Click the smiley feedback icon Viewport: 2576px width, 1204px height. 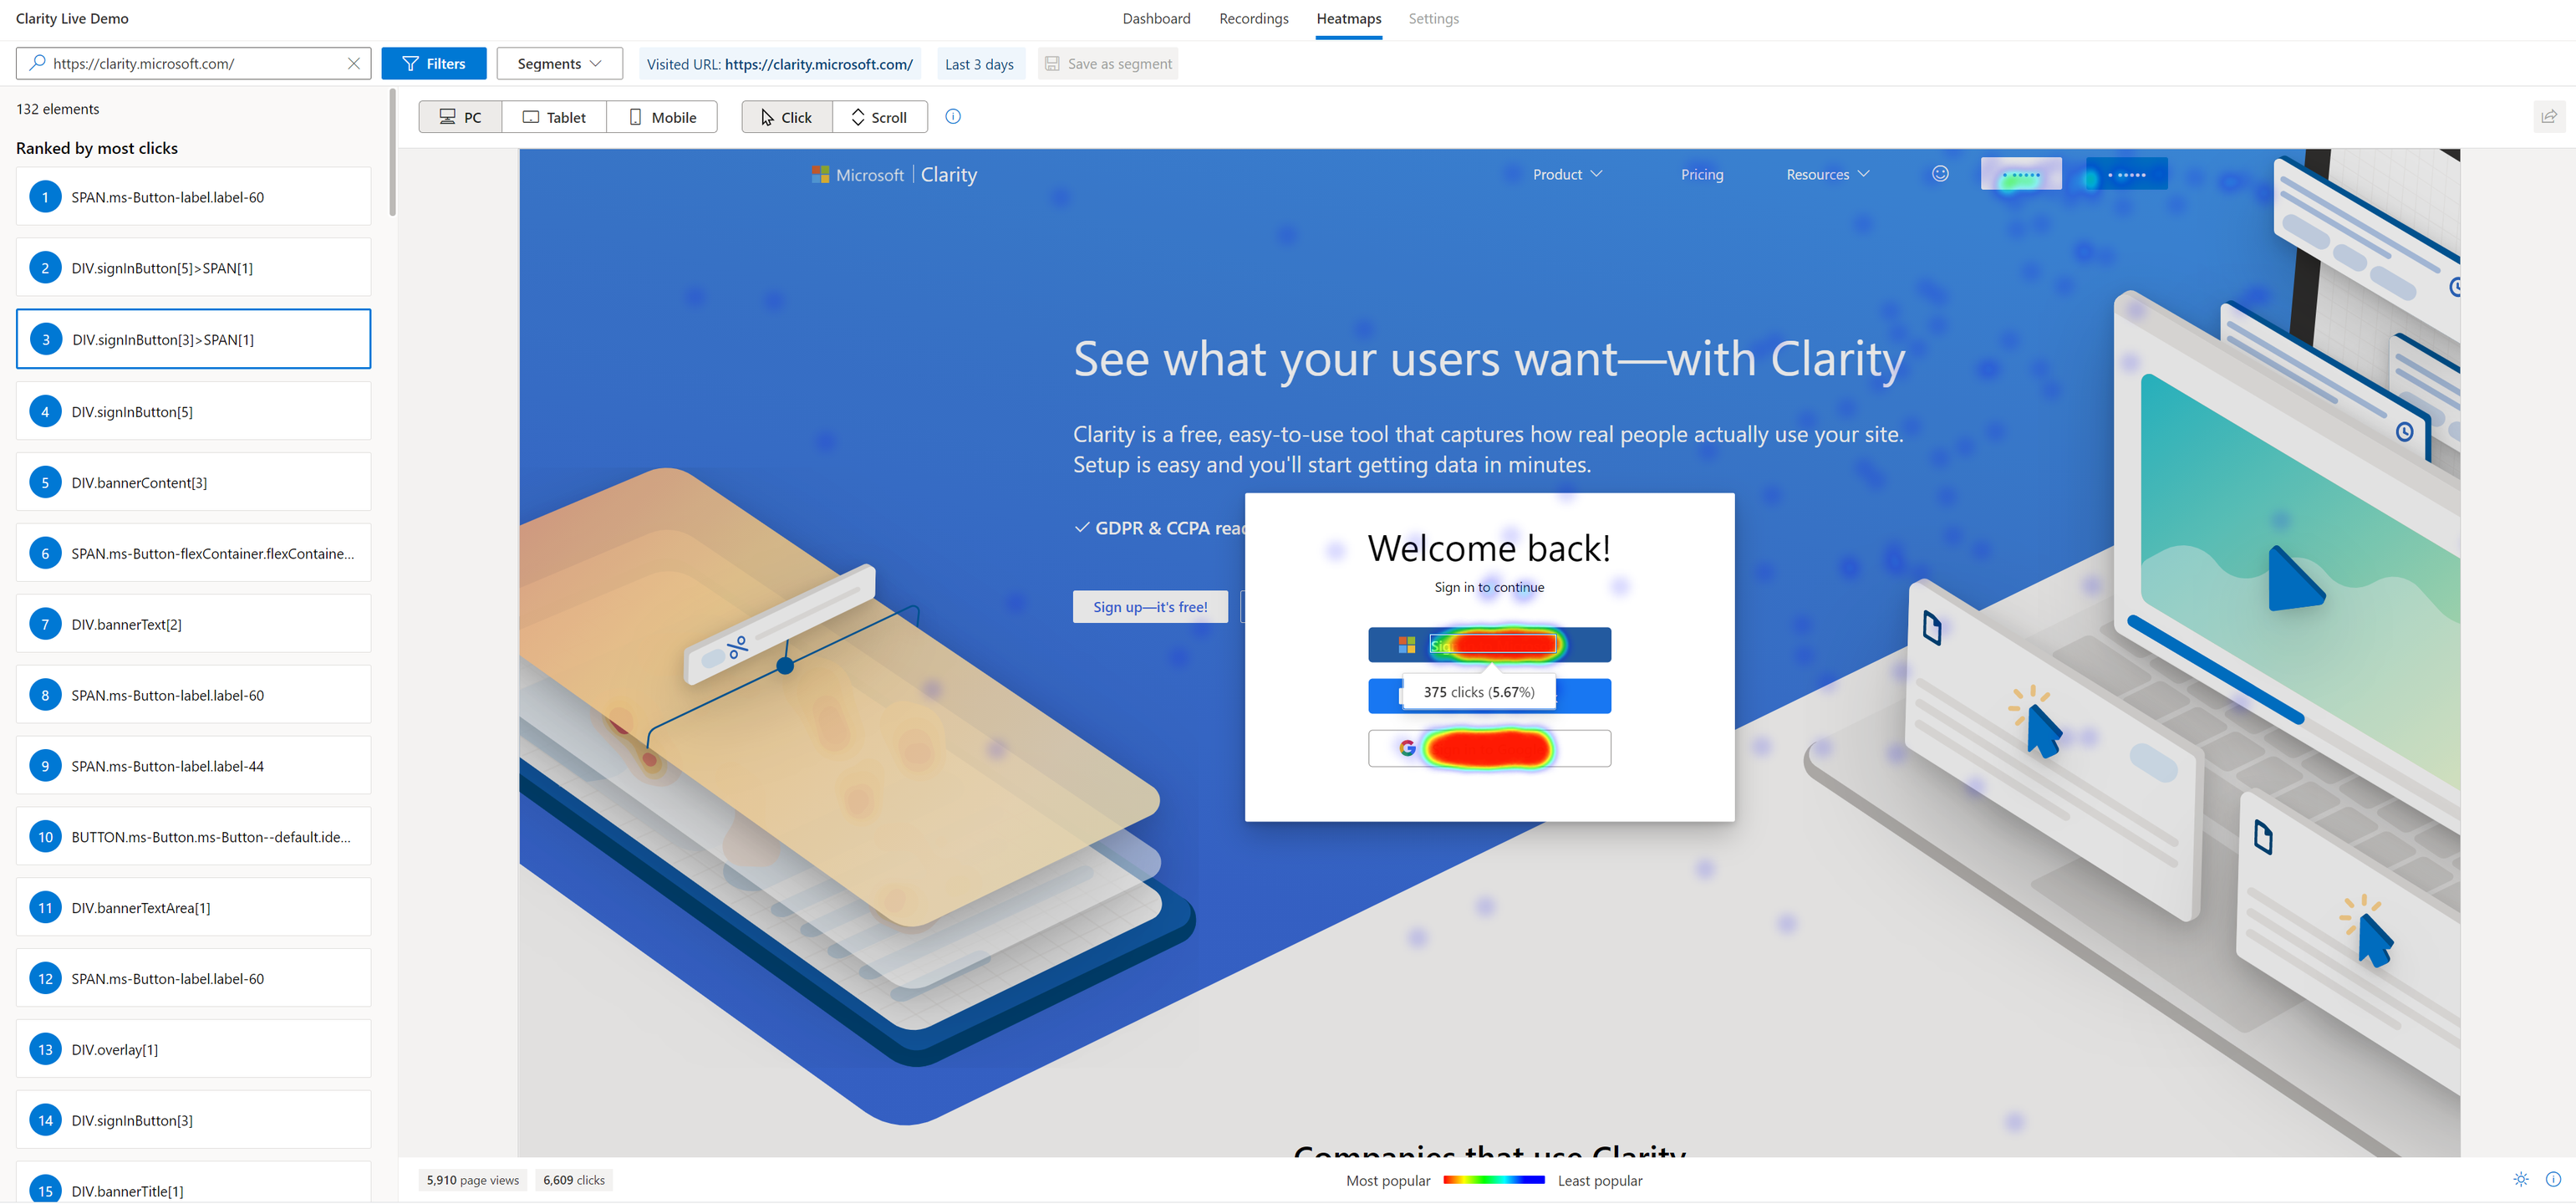(1940, 174)
